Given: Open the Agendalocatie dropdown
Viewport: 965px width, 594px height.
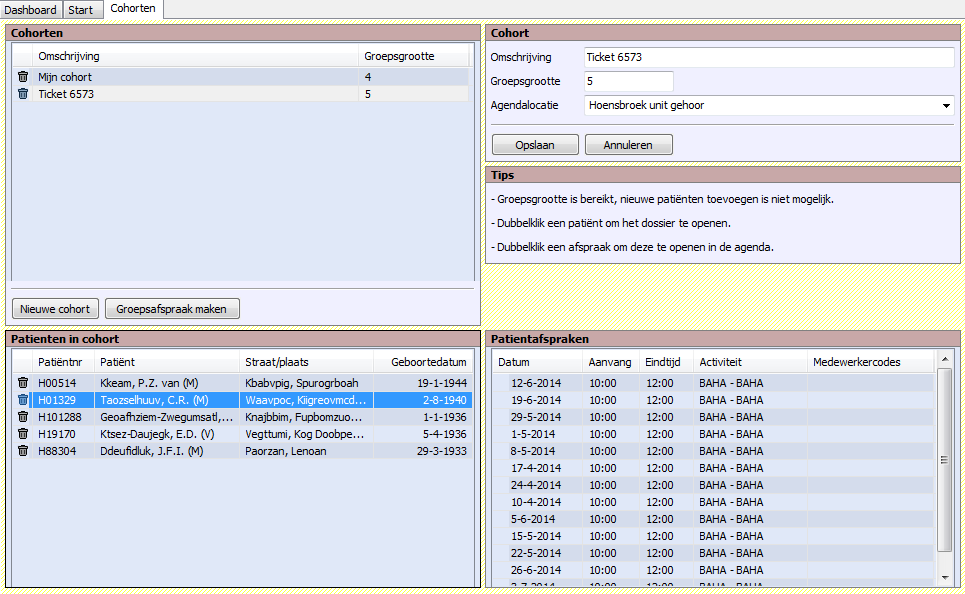Looking at the screenshot, I should pyautogui.click(x=945, y=105).
